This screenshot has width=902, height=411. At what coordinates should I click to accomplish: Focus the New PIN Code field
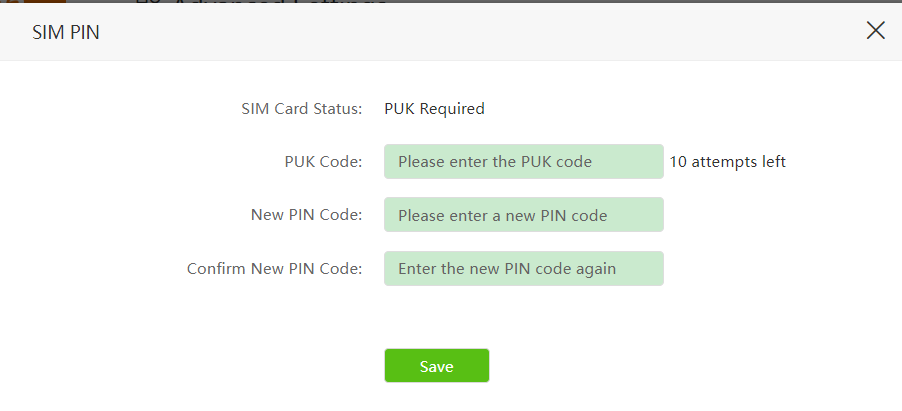(523, 215)
